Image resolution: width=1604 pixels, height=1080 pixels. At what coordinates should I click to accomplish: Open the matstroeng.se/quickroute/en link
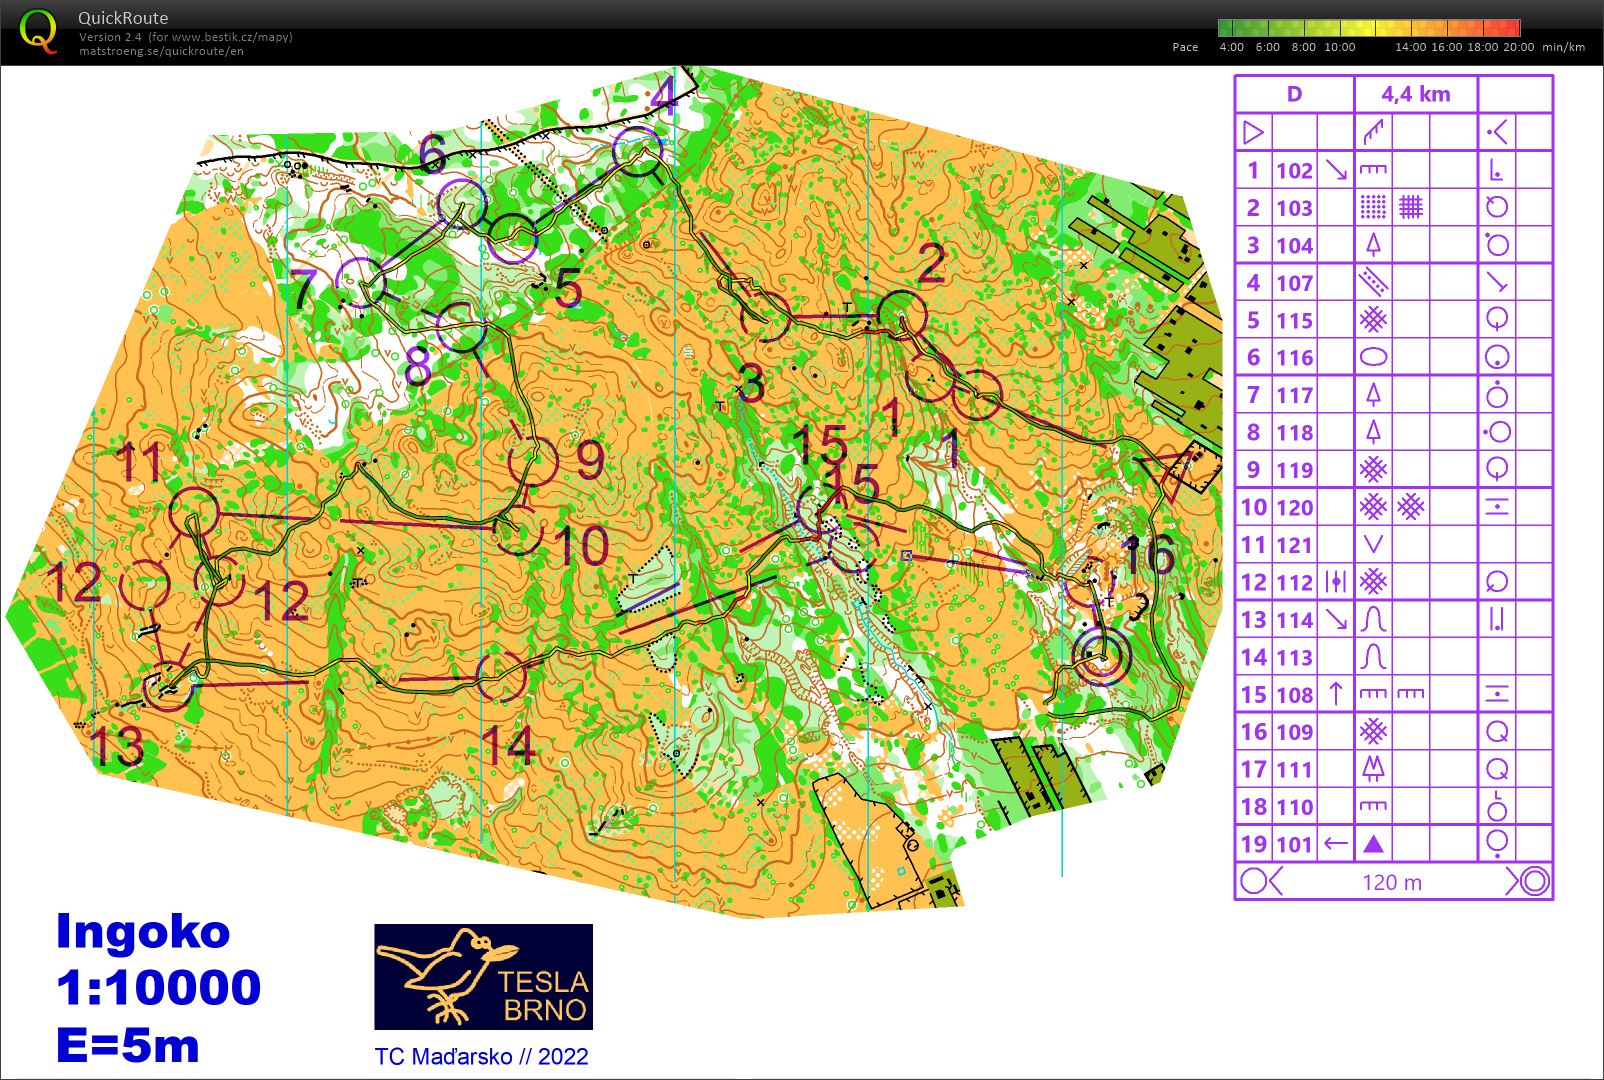click(161, 51)
